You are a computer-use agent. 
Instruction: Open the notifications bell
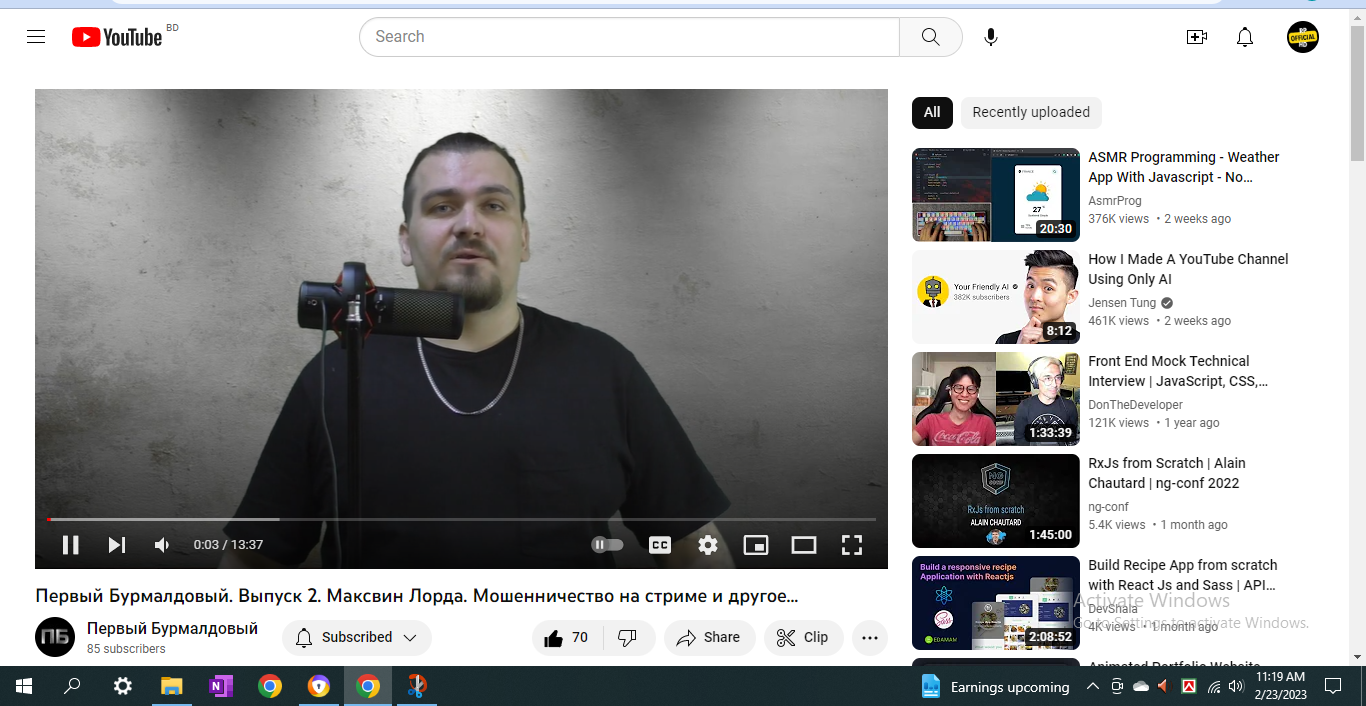click(x=1245, y=37)
